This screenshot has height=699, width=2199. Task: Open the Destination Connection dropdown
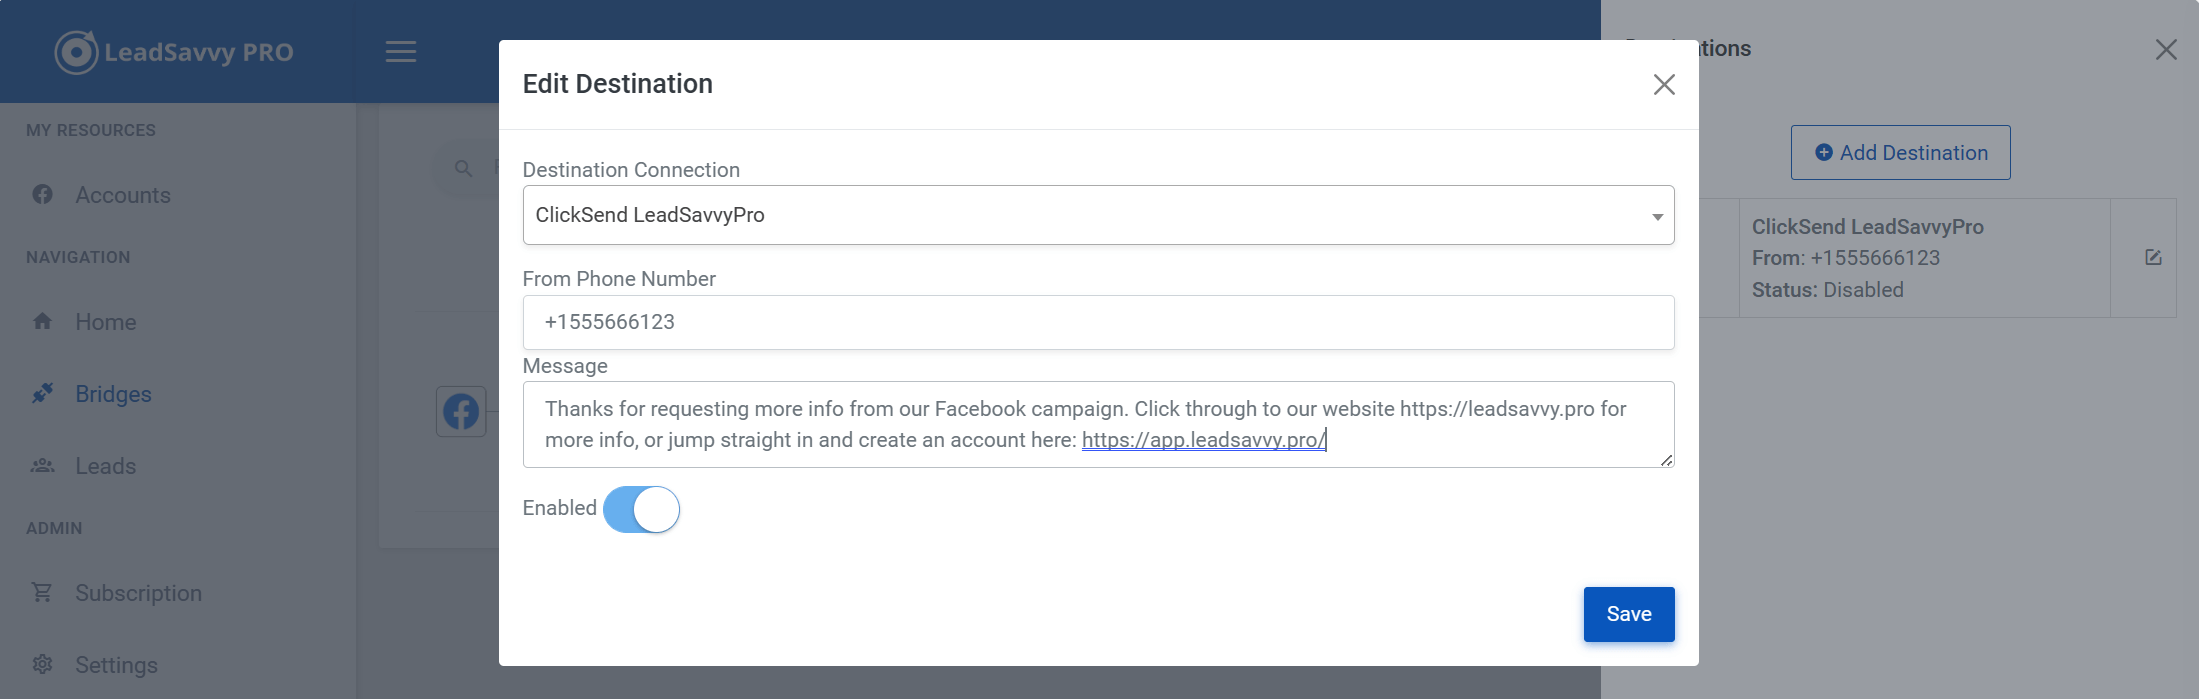point(1098,215)
